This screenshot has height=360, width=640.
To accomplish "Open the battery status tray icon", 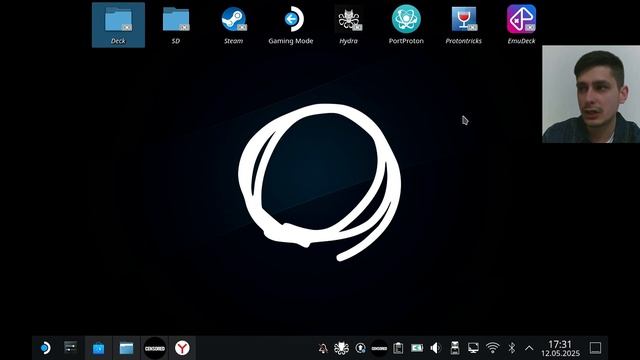I will (417, 348).
